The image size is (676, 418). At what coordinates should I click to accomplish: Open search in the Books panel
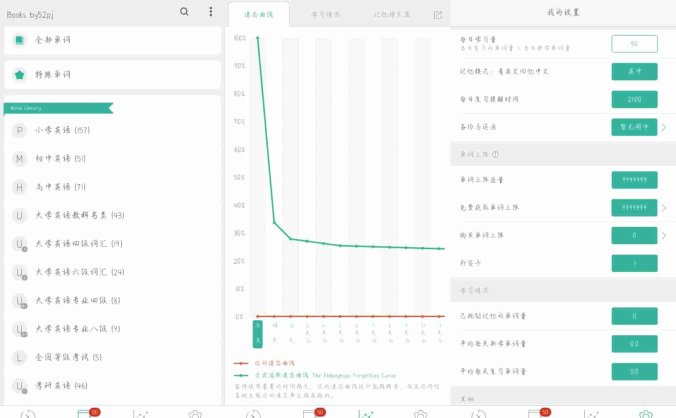184,12
